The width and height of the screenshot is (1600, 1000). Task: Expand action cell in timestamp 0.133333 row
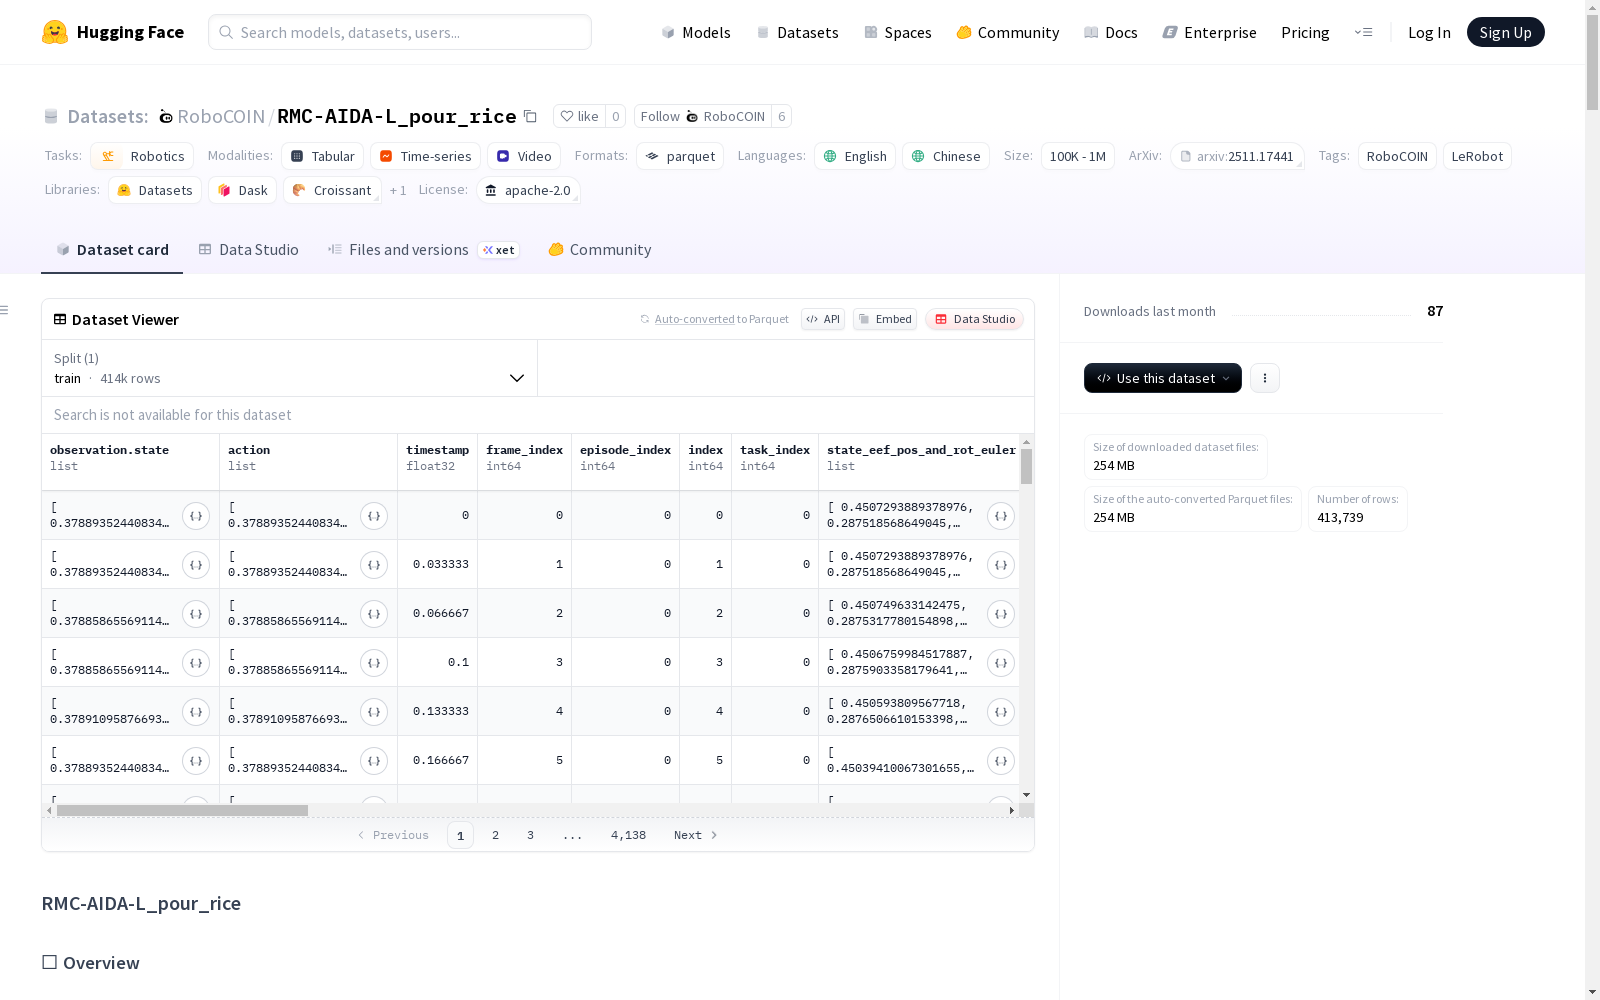374,712
